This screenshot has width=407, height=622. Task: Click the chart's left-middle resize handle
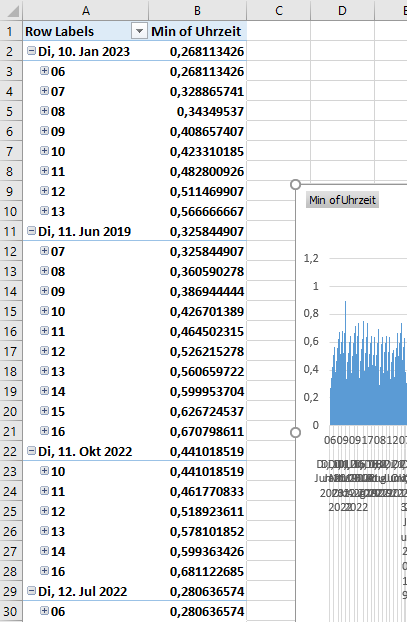tap(295, 432)
